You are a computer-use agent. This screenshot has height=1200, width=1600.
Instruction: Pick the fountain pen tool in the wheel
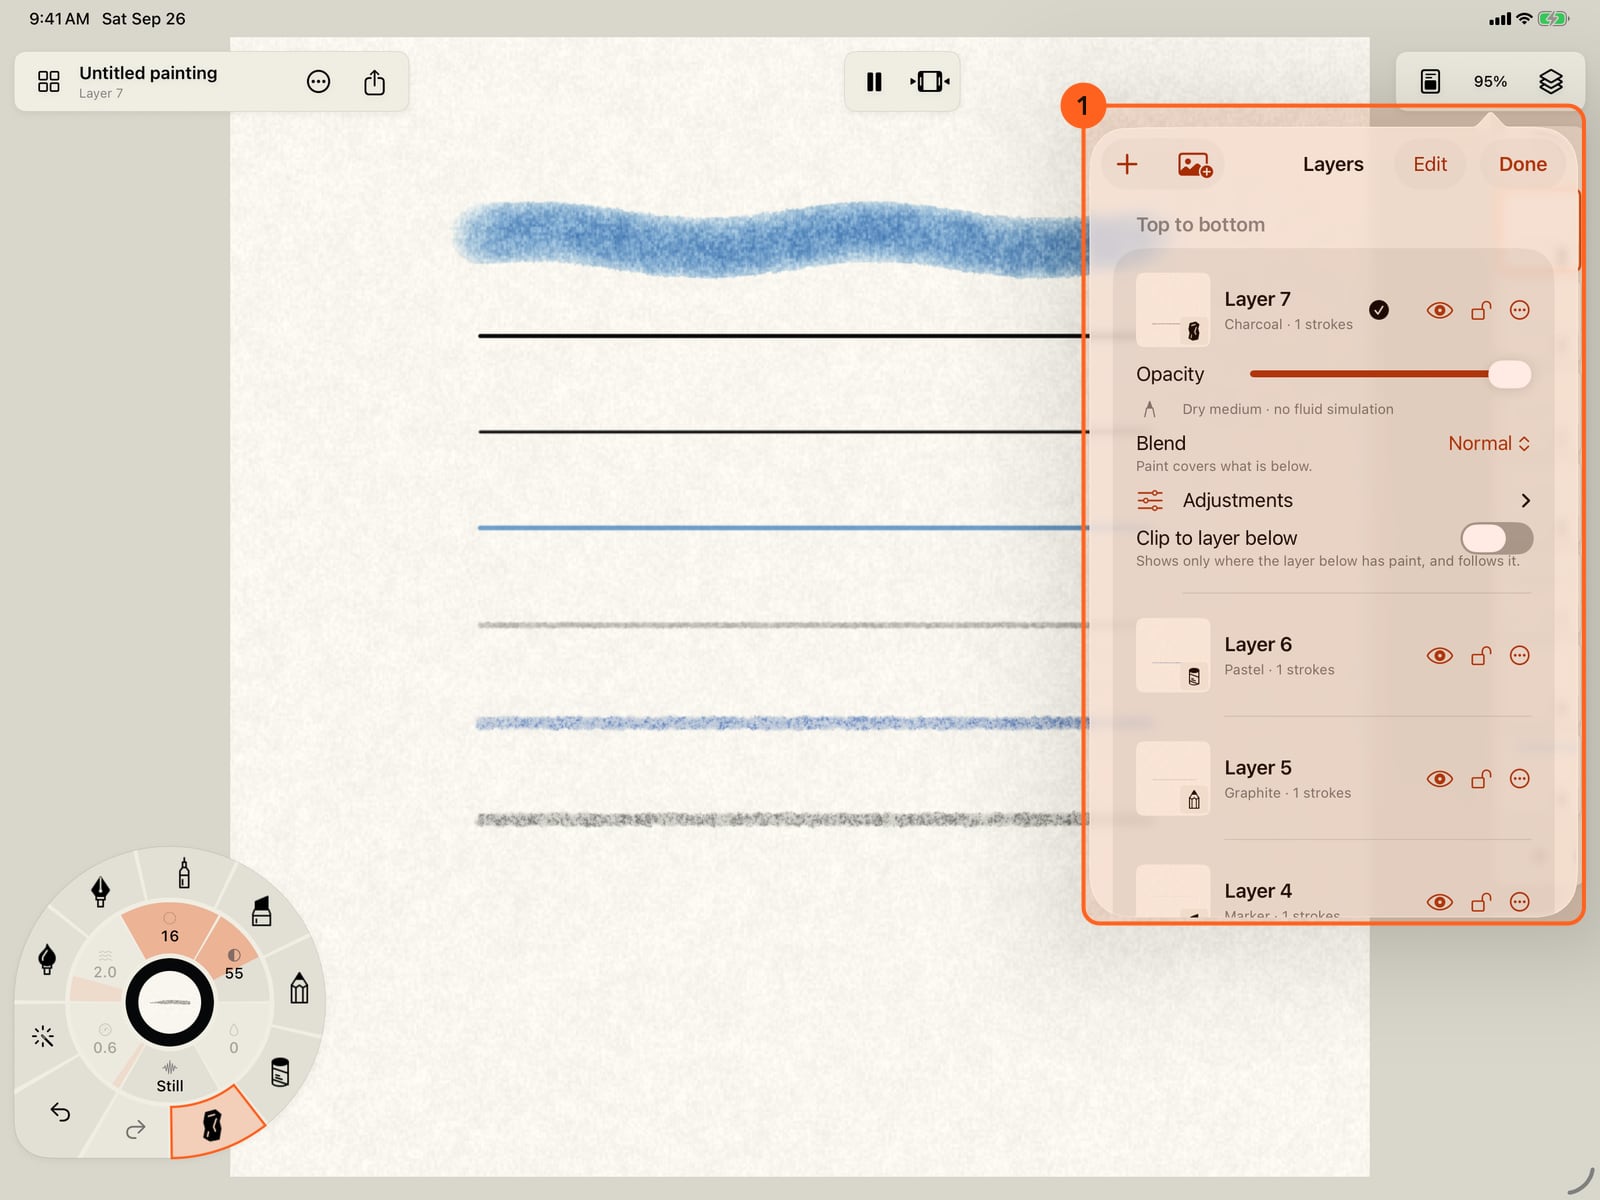point(100,890)
